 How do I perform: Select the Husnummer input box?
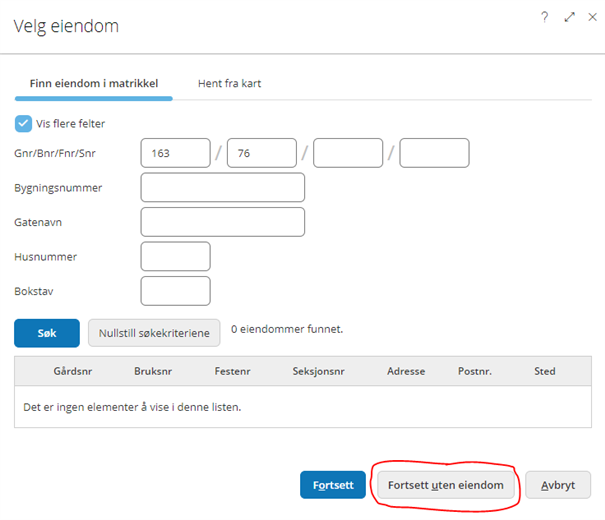pyautogui.click(x=176, y=257)
